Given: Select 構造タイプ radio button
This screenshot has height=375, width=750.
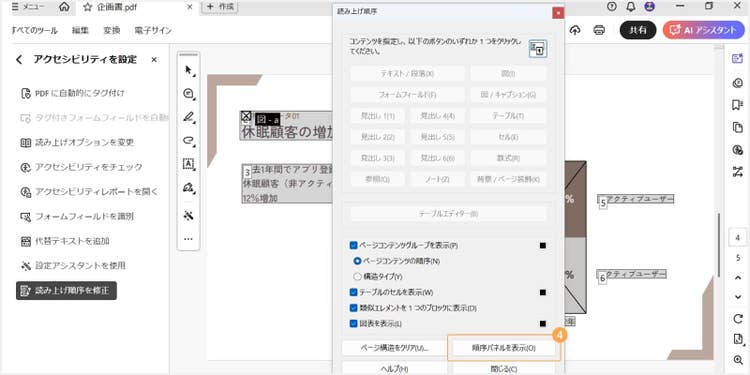Looking at the screenshot, I should pos(357,276).
